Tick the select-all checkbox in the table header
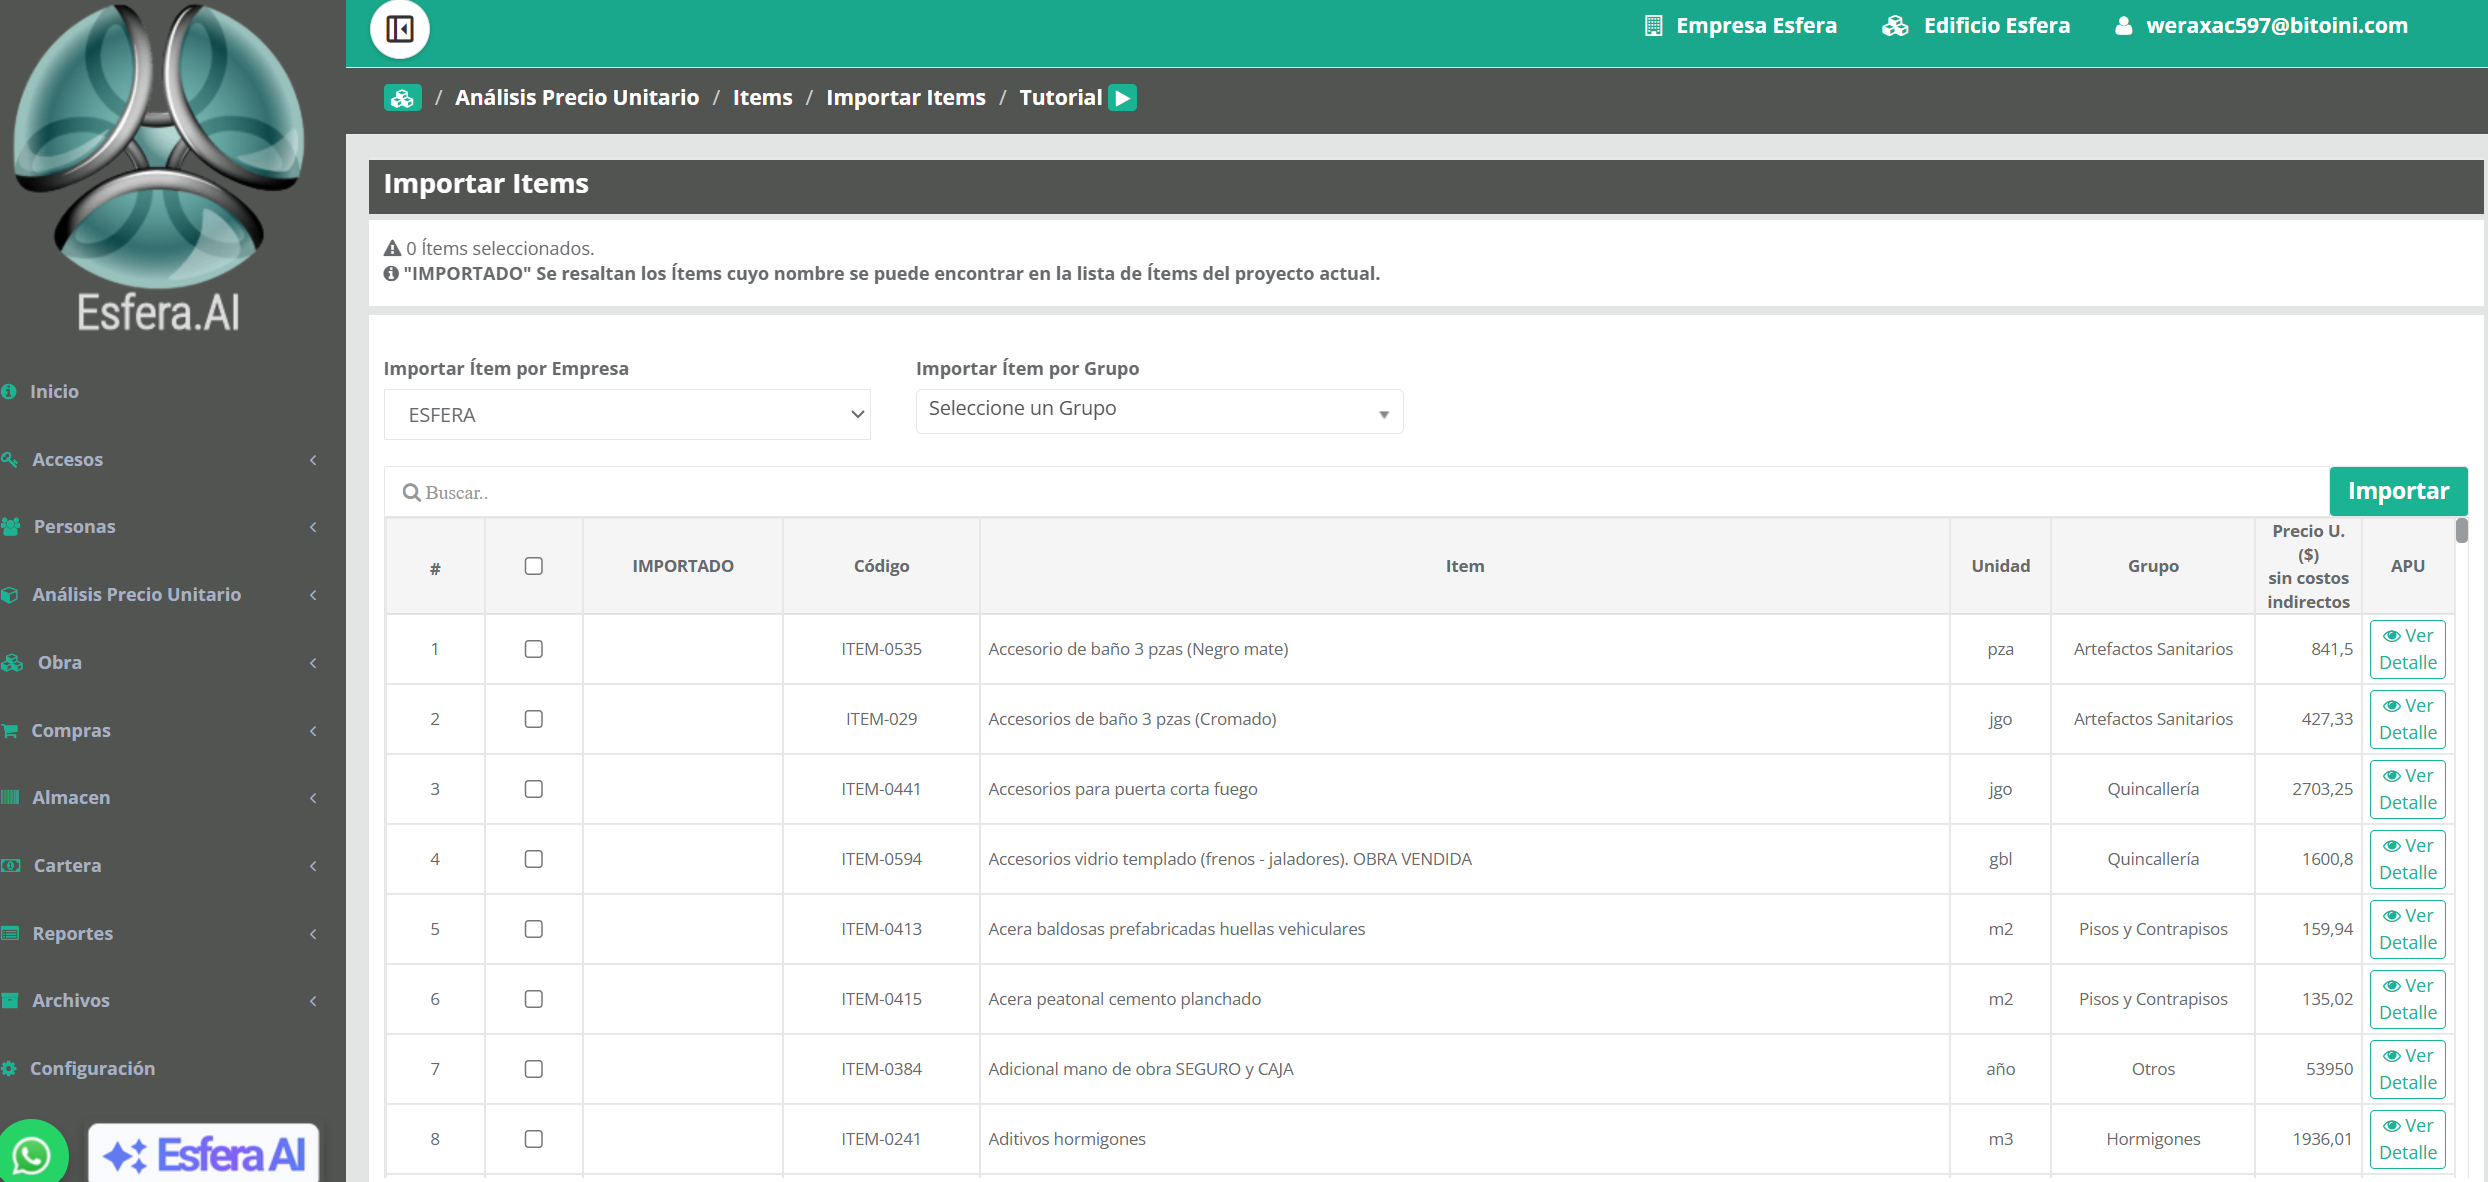Viewport: 2488px width, 1182px height. 534,566
